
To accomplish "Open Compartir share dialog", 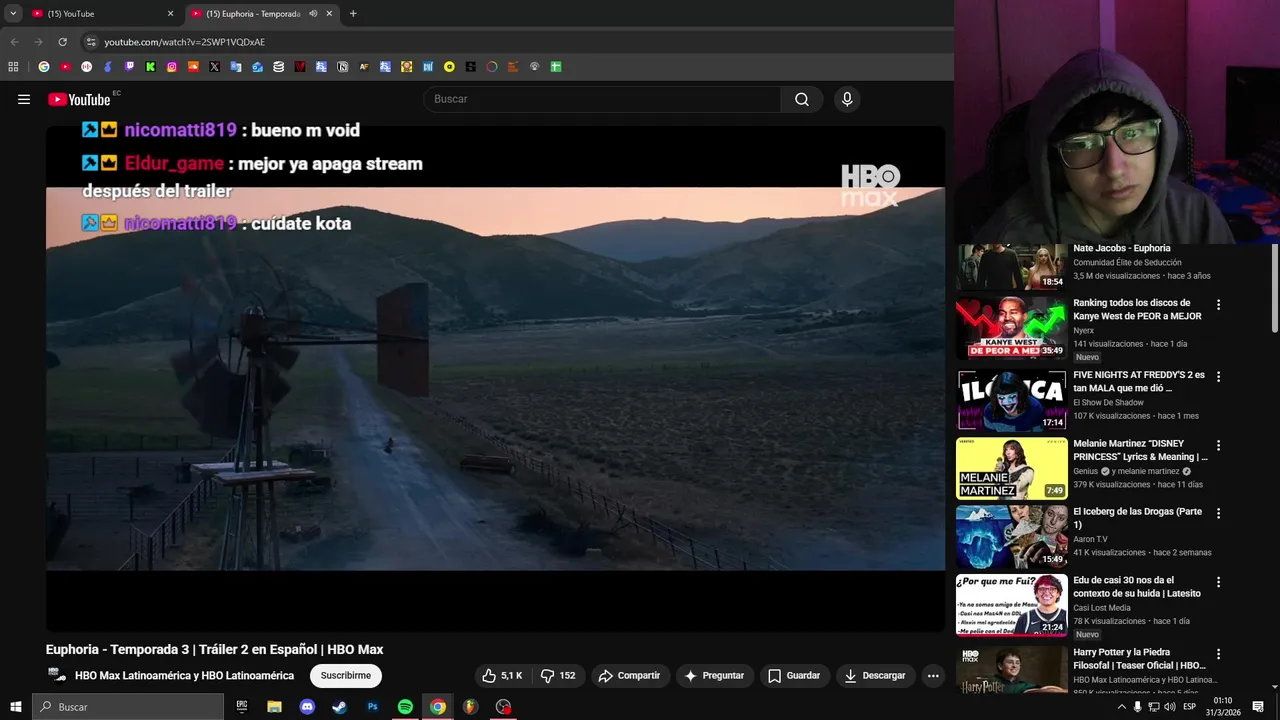I will (629, 676).
